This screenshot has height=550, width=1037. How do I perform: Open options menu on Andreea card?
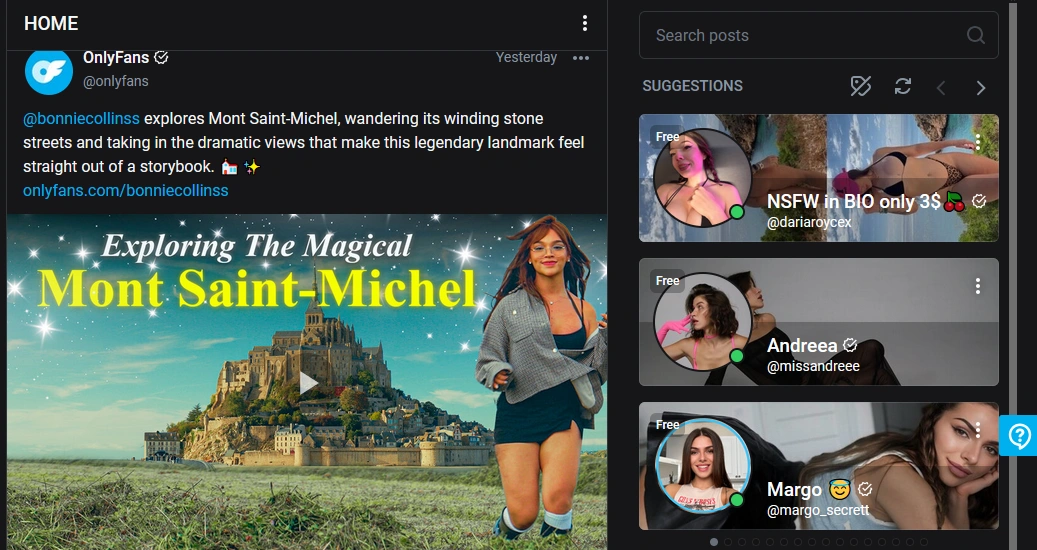pos(978,286)
